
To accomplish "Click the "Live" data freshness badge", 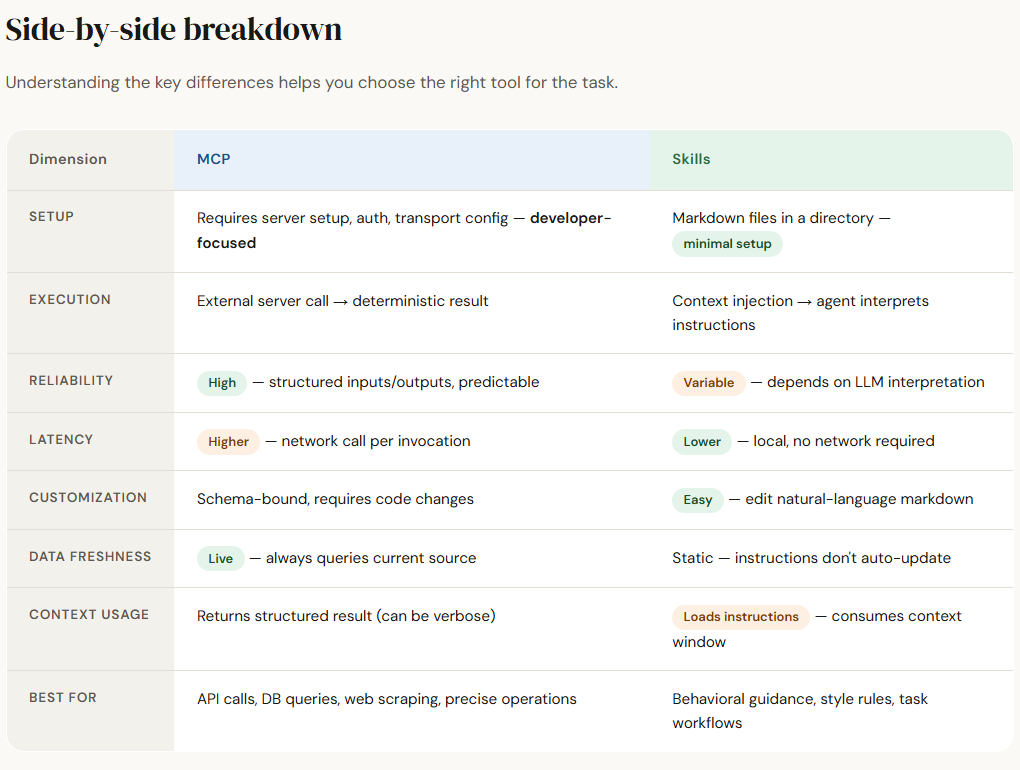I will [221, 558].
